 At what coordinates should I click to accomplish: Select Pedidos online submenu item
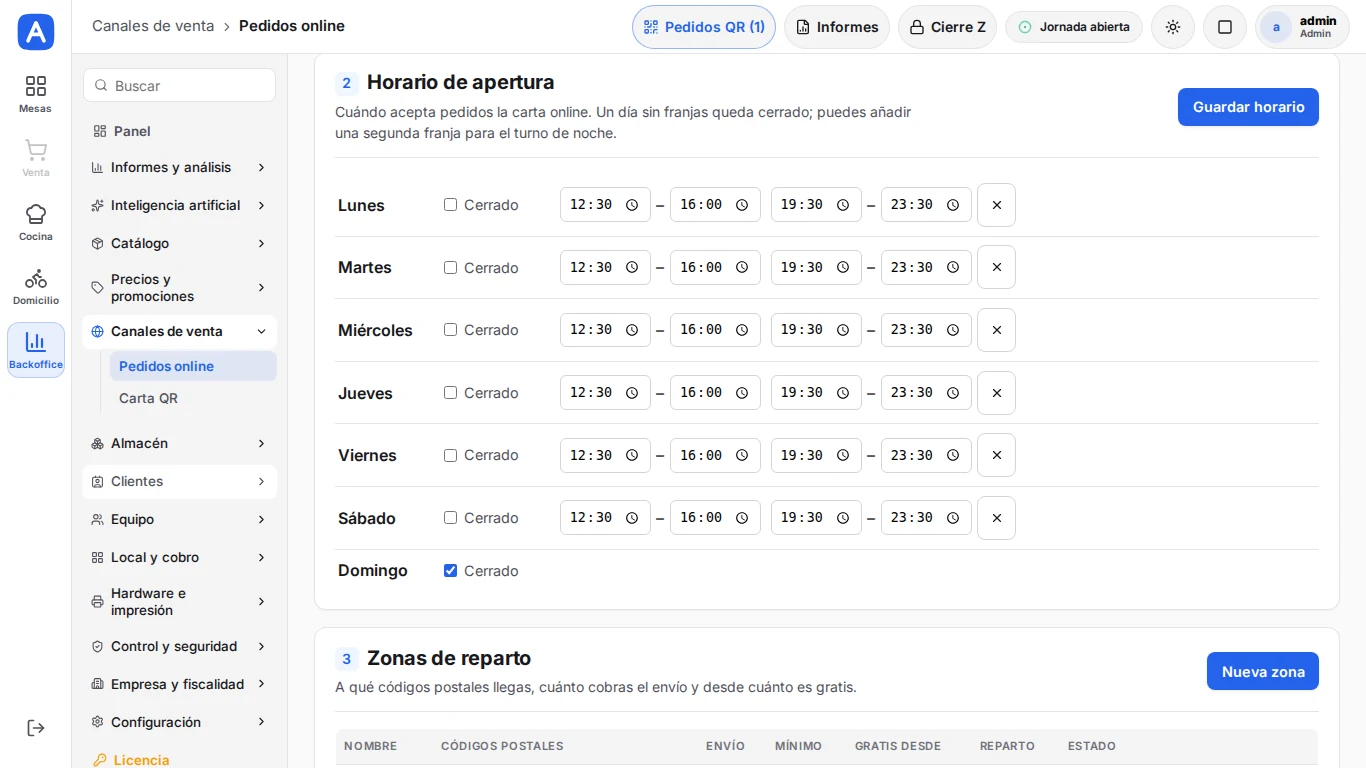click(x=193, y=366)
